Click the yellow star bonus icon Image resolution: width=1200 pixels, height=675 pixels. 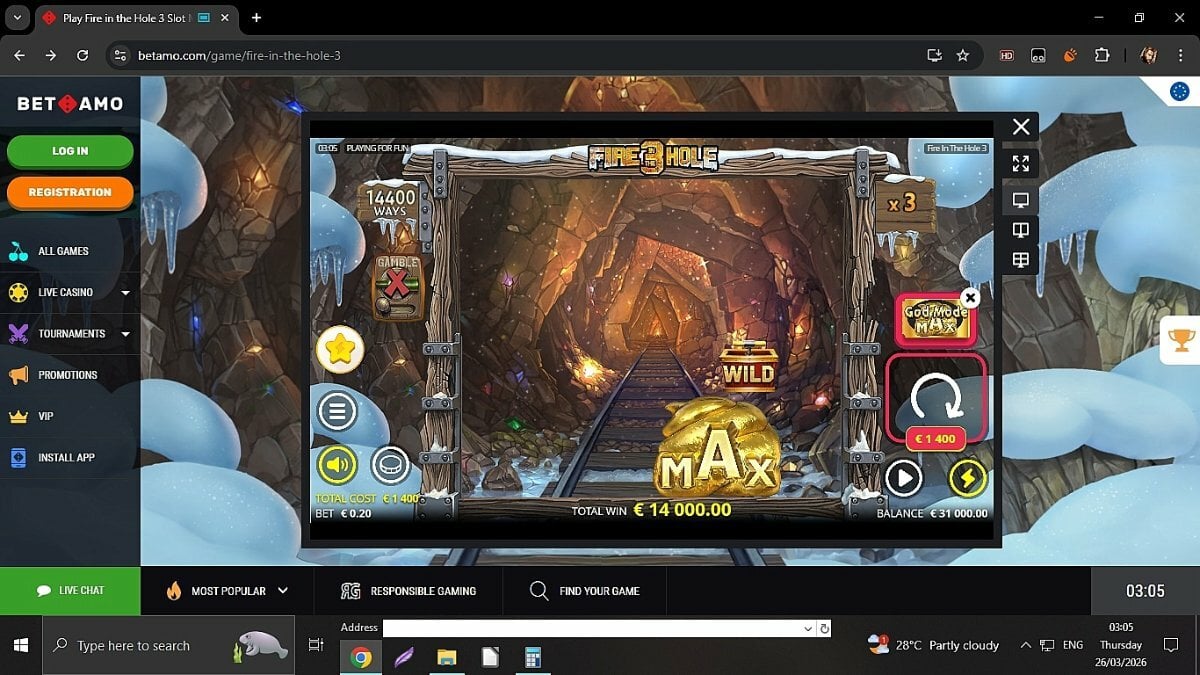pyautogui.click(x=340, y=349)
